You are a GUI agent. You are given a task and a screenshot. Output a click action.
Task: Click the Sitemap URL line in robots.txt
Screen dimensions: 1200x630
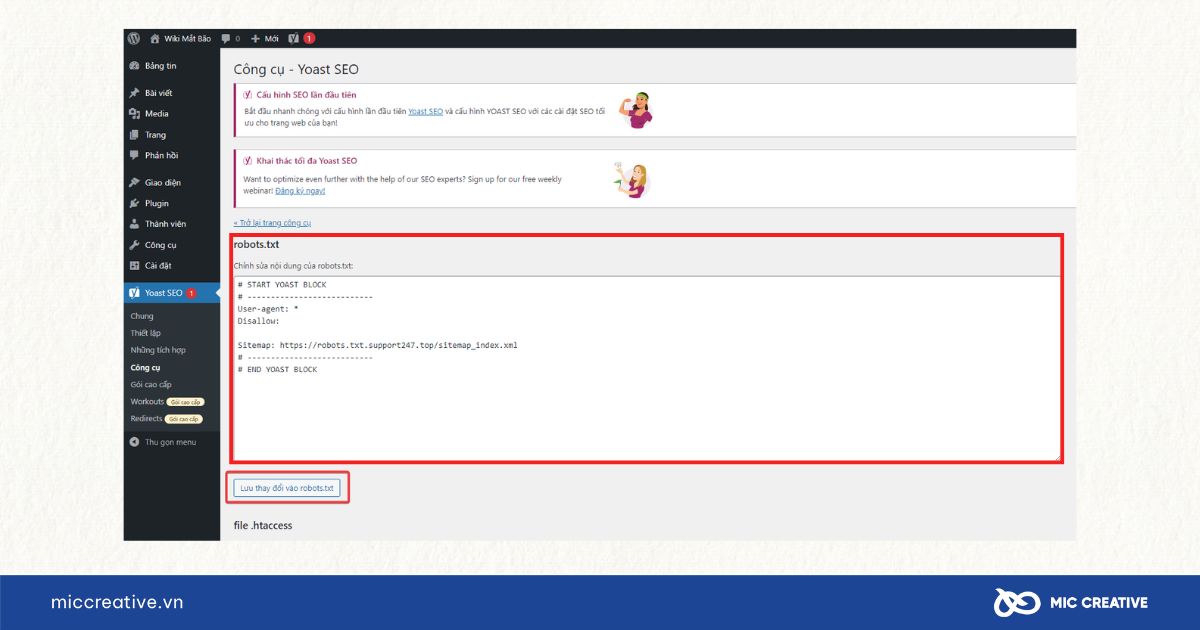coord(377,345)
